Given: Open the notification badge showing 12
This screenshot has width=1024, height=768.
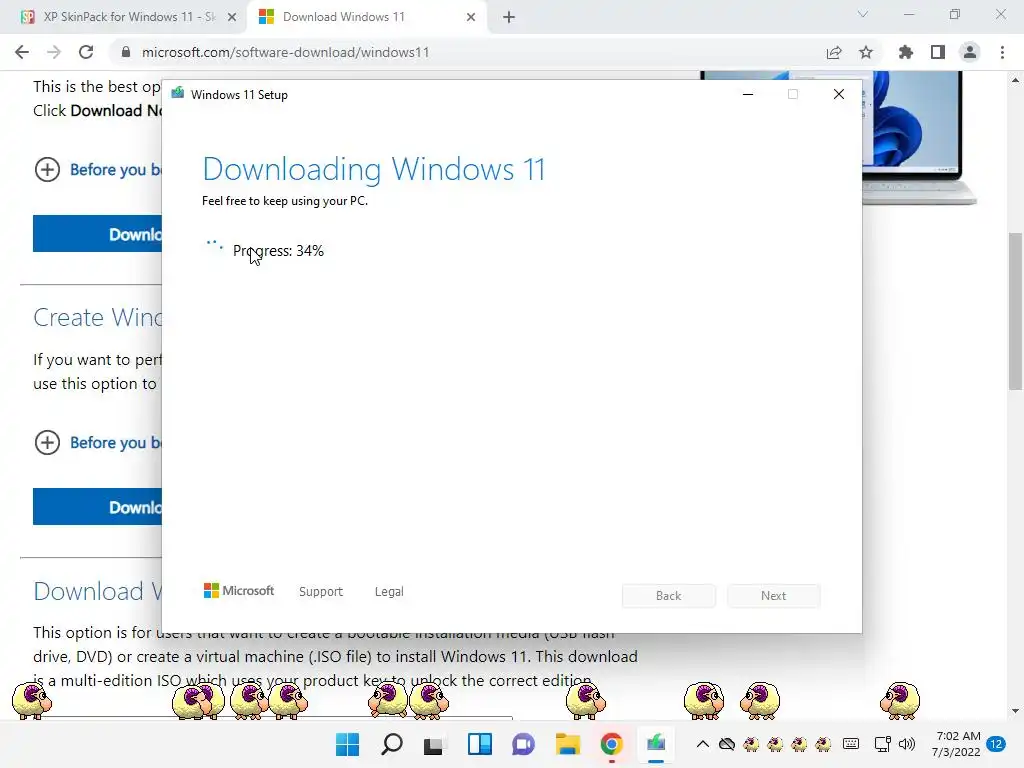Looking at the screenshot, I should point(996,744).
